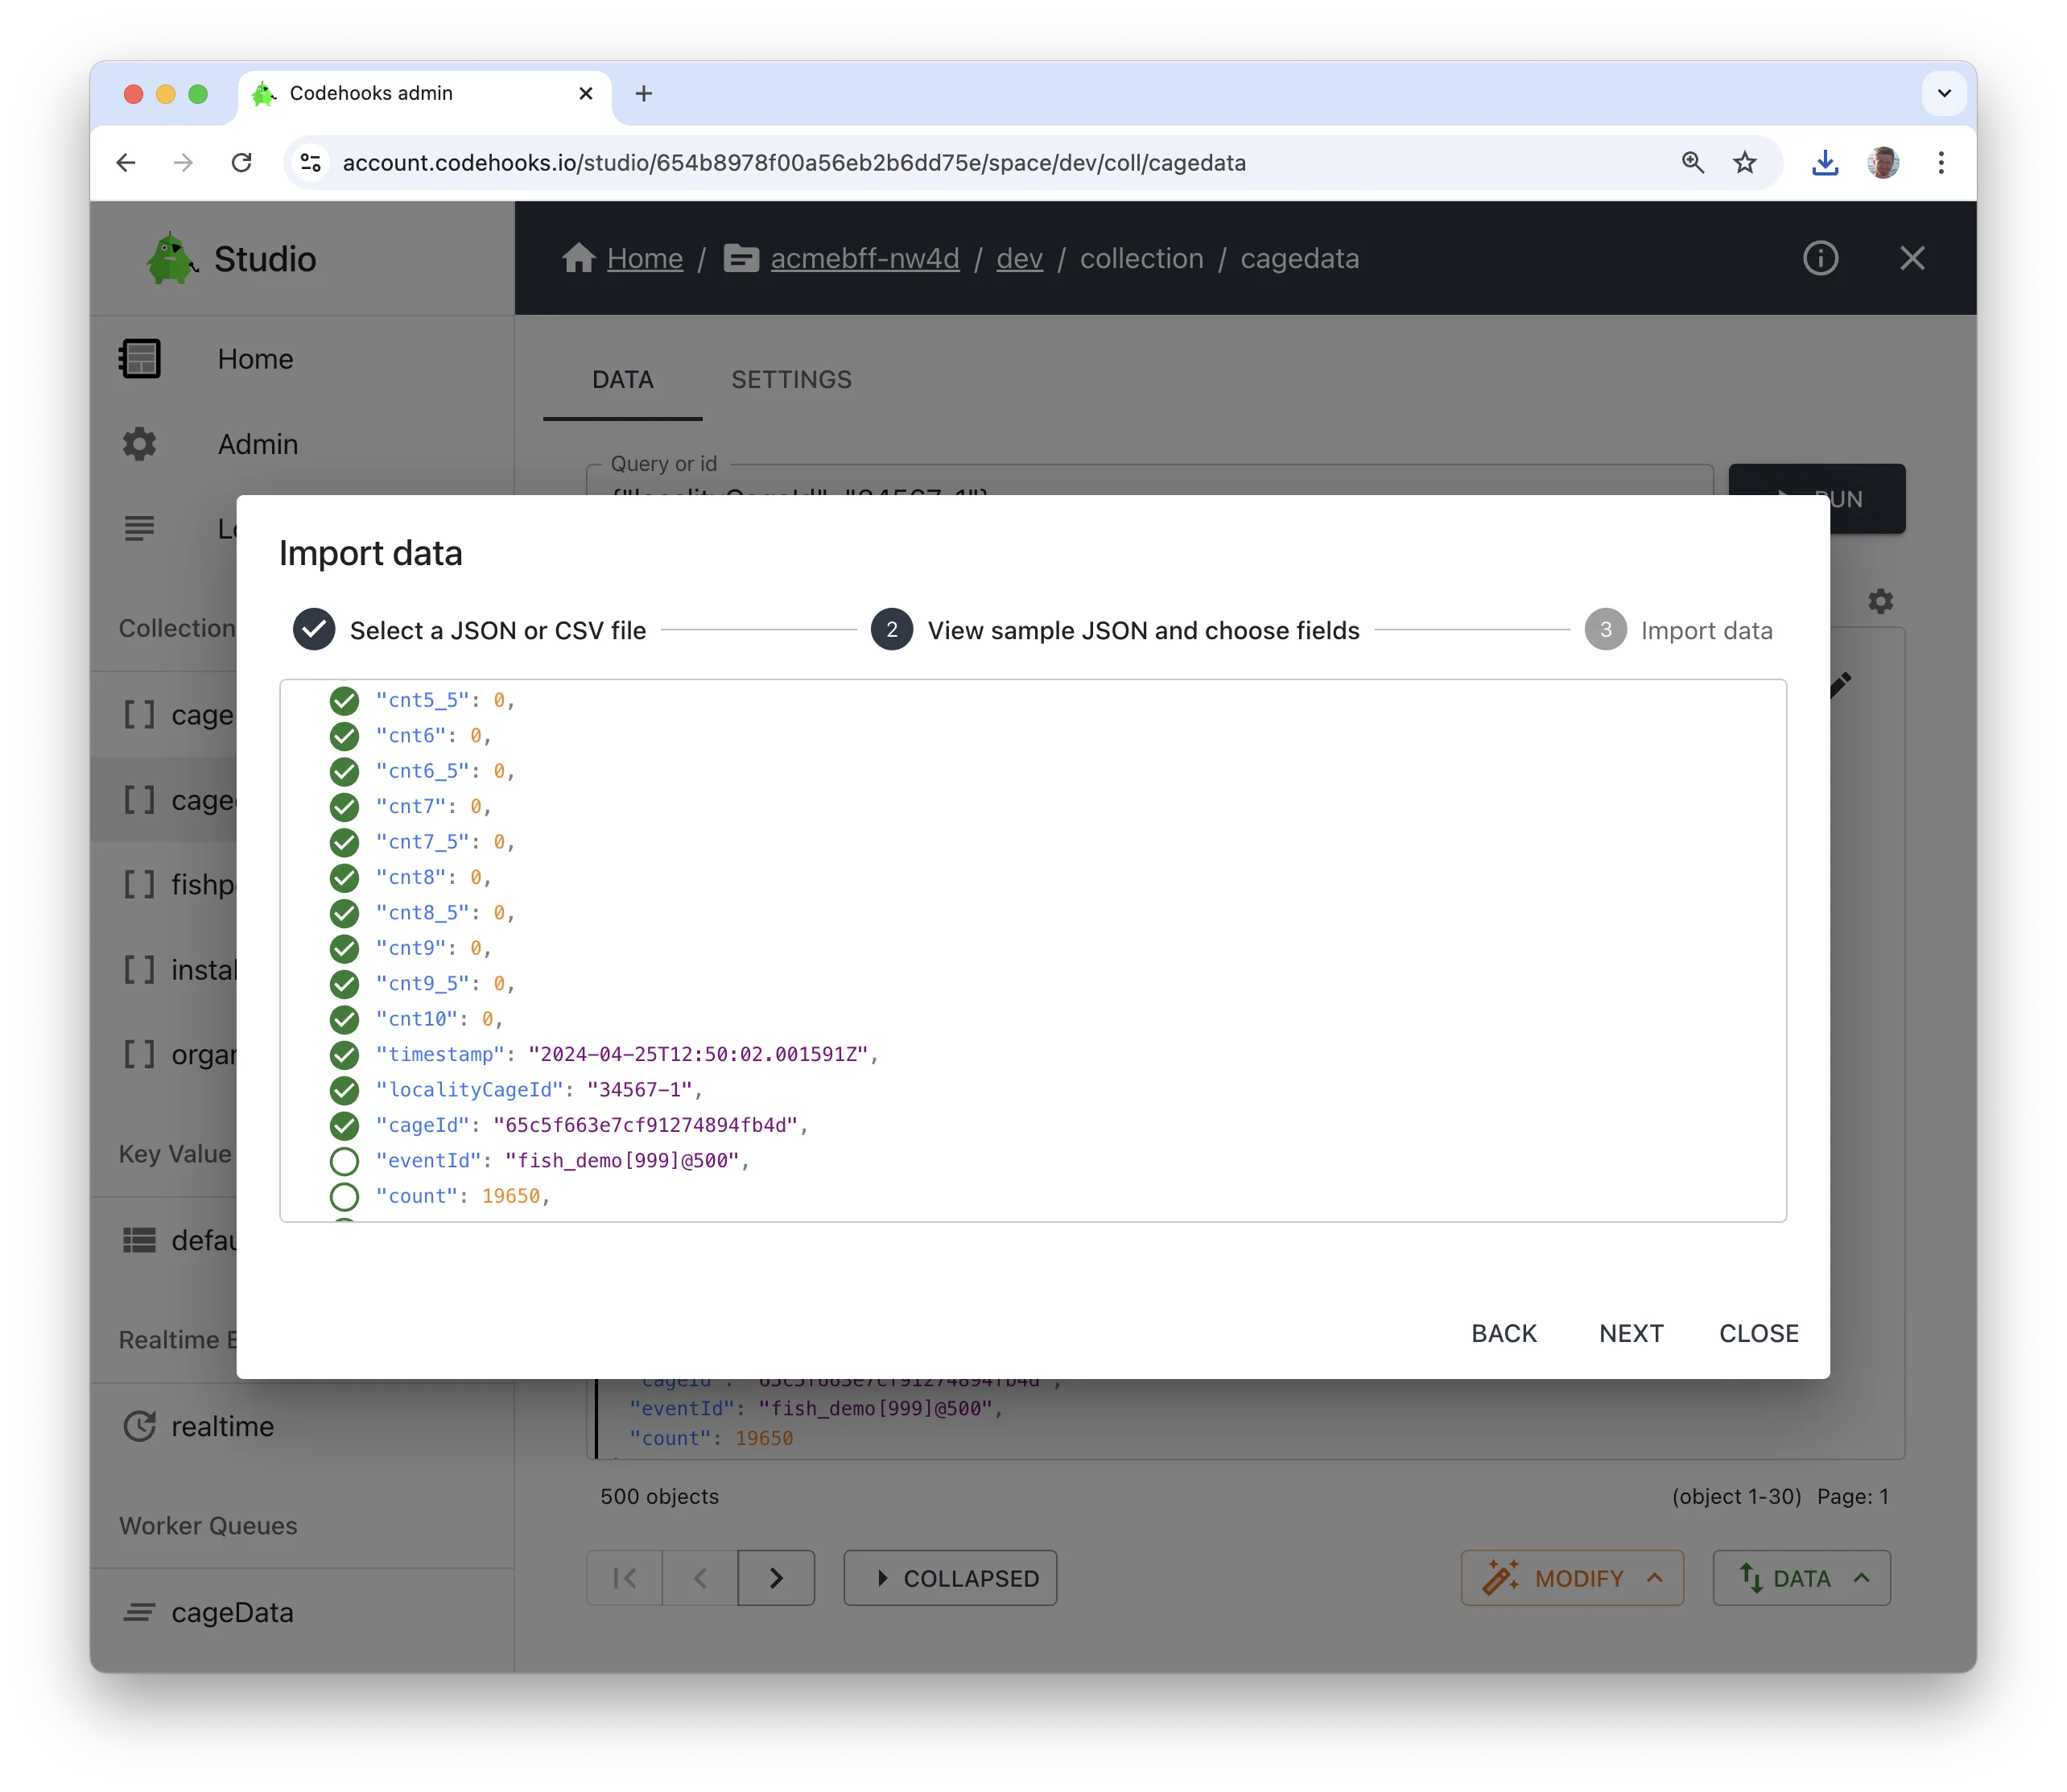Select the DATA tab in collection view
Screen dimensions: 2067x1792
(x=622, y=378)
